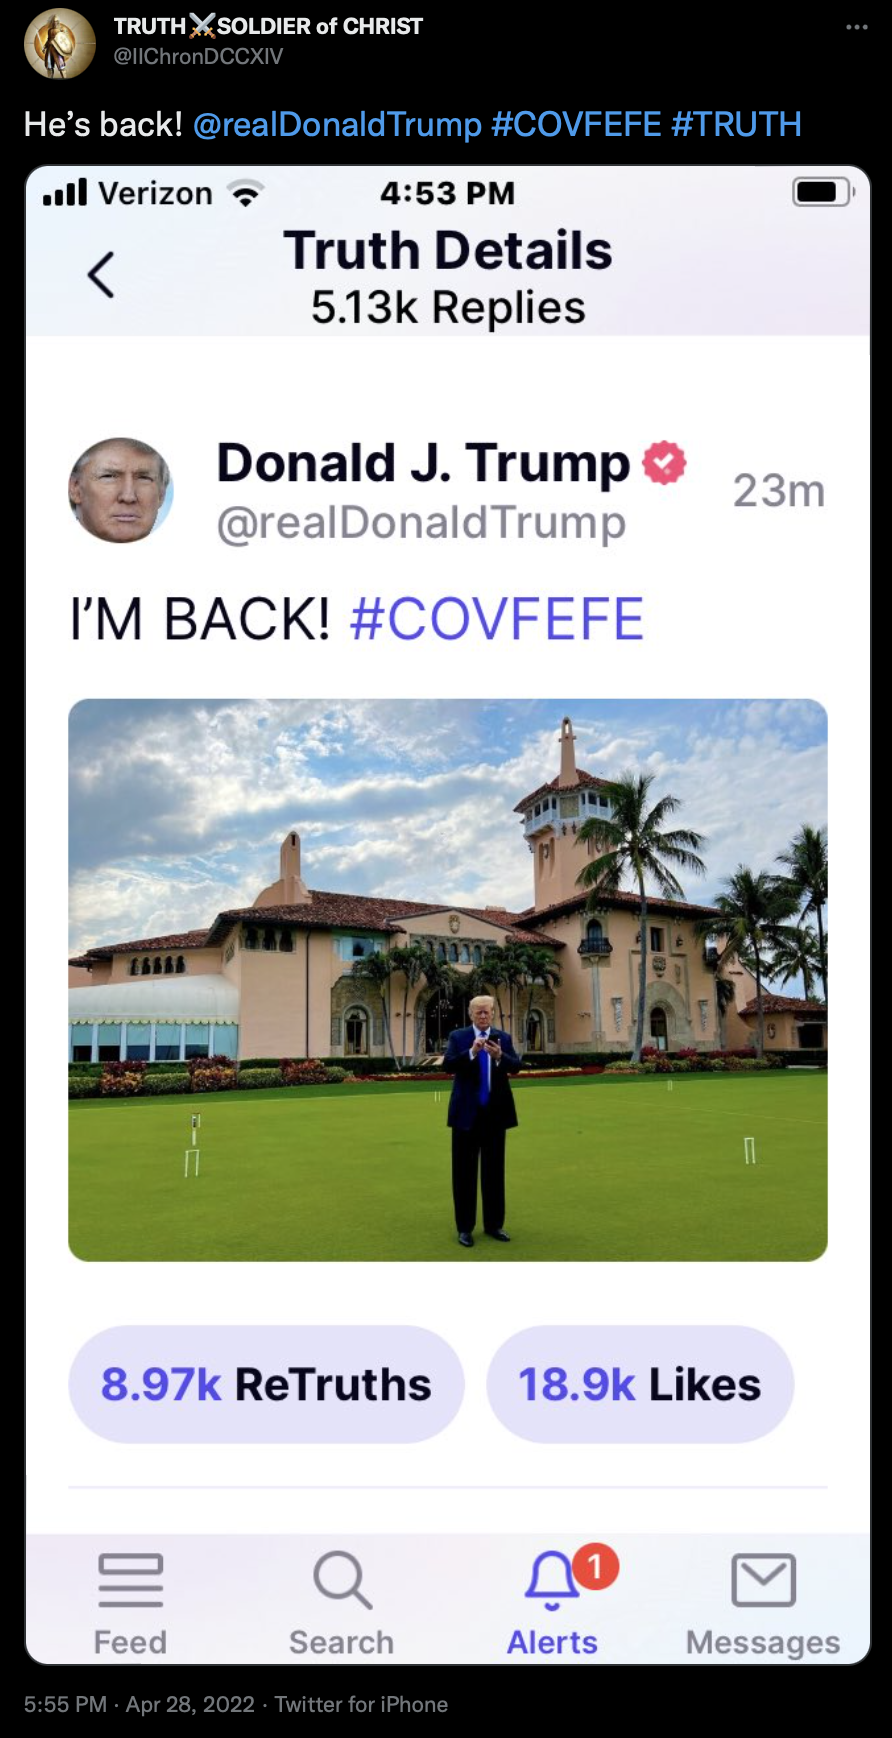This screenshot has height=1738, width=892.
Task: Click the @realDonaldTrump mention in the tweet
Action: [x=337, y=124]
